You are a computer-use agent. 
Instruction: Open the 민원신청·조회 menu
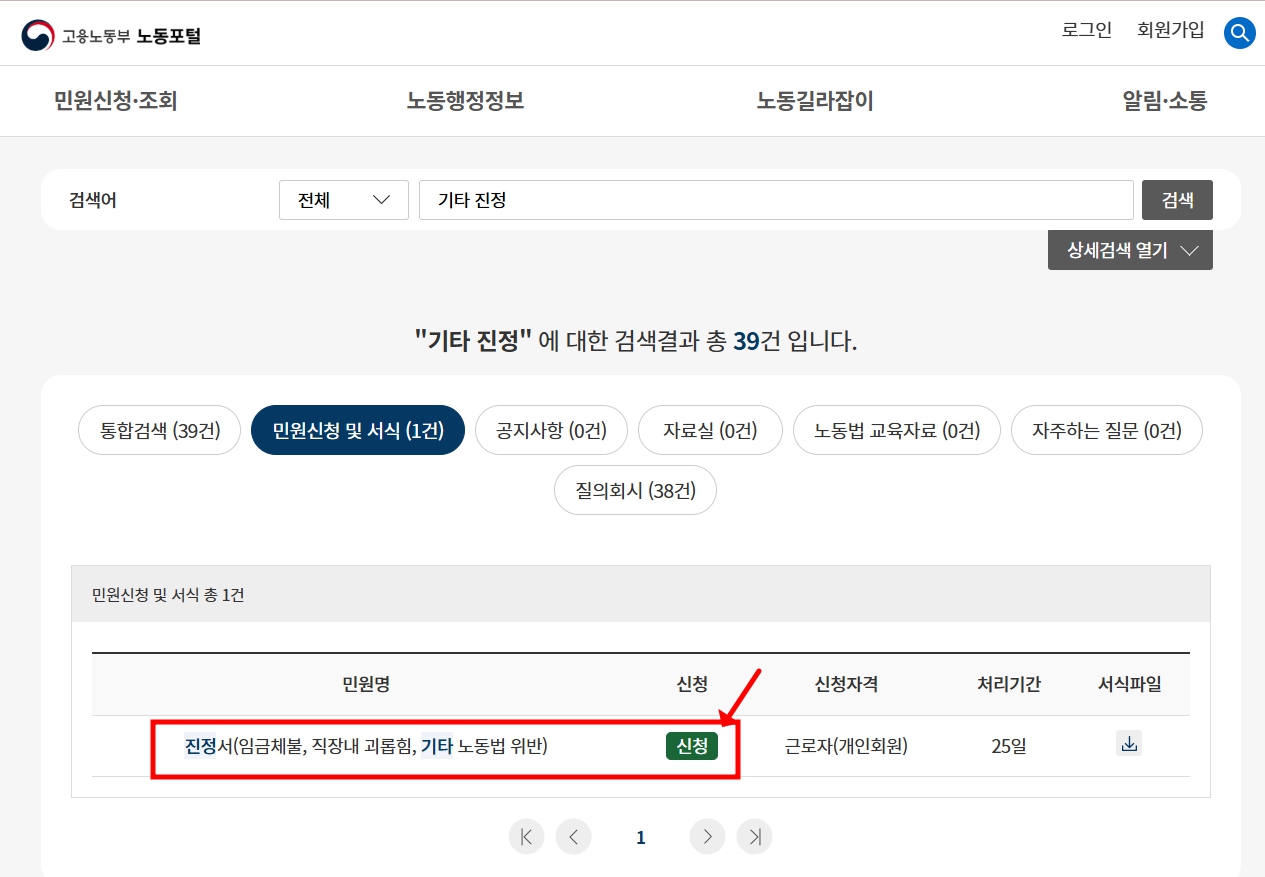click(115, 100)
